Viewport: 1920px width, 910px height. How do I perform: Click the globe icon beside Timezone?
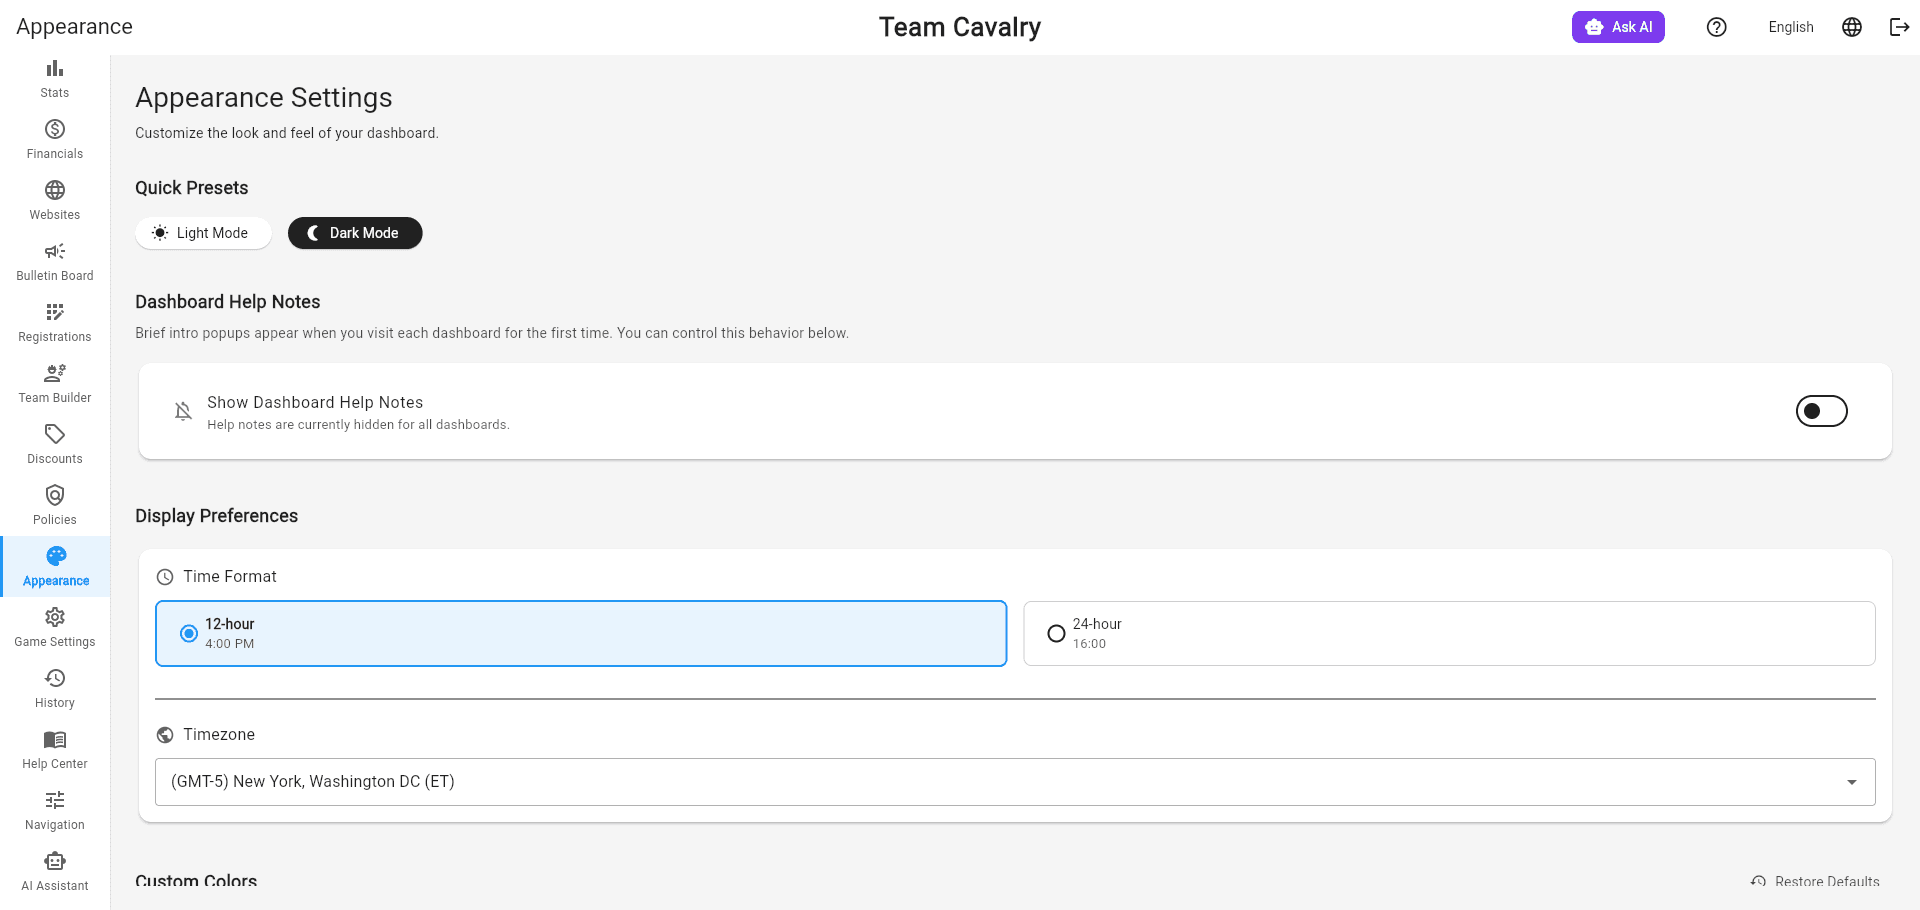click(x=165, y=735)
